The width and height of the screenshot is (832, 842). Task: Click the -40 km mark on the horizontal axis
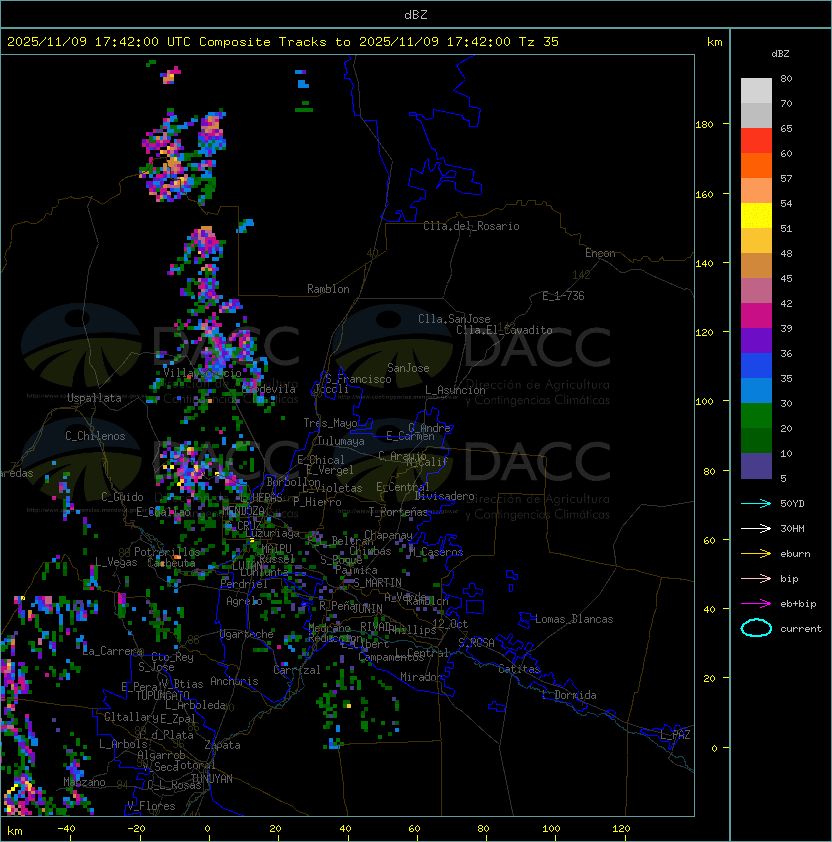click(x=66, y=829)
